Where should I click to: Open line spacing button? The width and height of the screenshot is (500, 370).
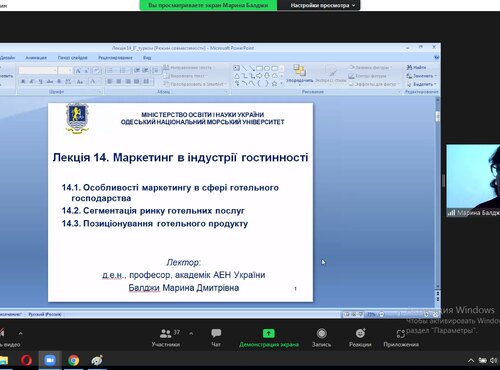click(x=156, y=70)
